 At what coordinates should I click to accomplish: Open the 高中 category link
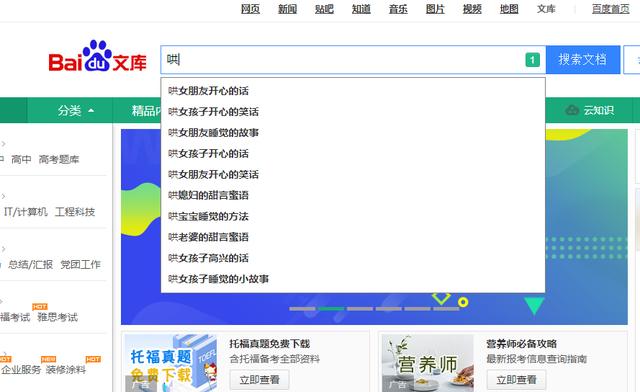[x=21, y=159]
